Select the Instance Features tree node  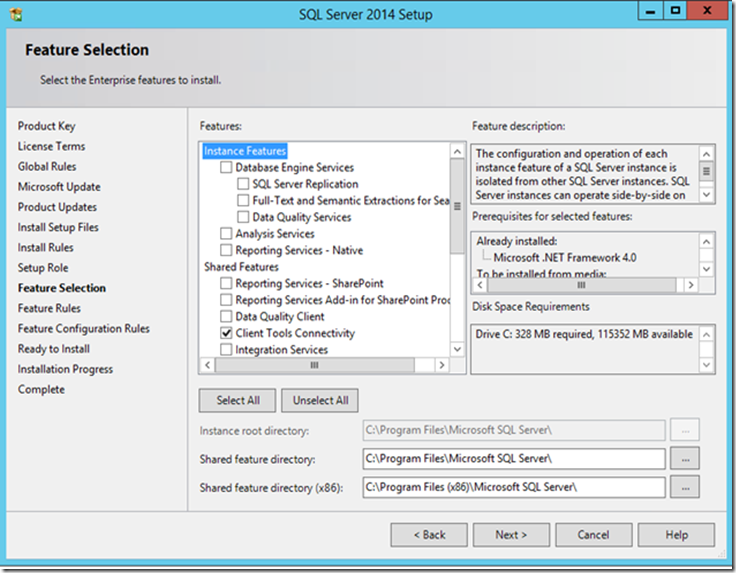click(x=245, y=151)
